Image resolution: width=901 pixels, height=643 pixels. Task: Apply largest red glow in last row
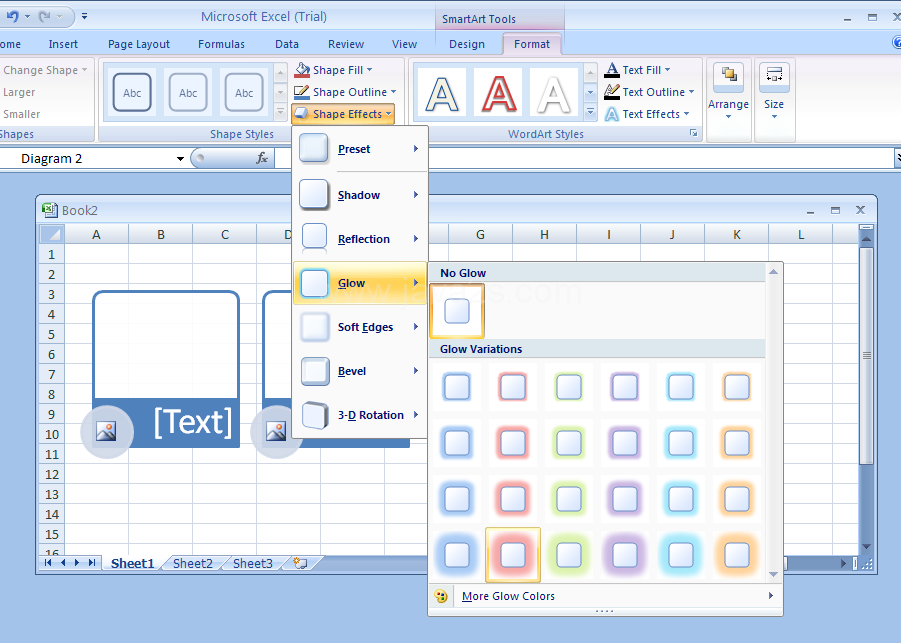point(513,555)
